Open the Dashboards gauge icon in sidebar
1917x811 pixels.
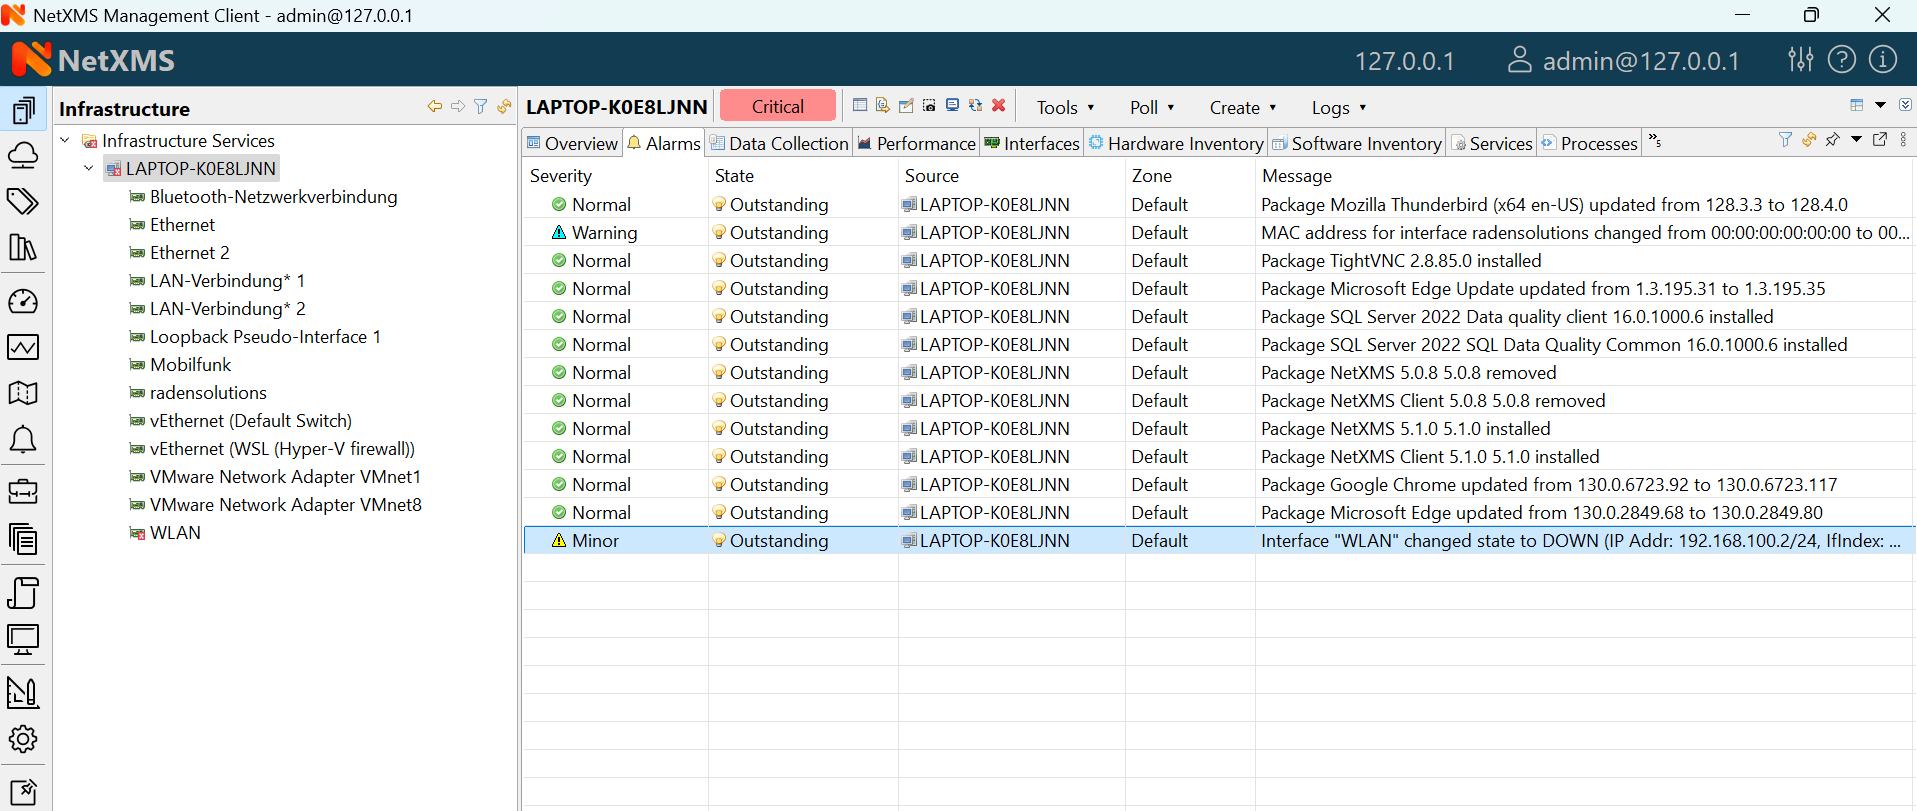pos(23,301)
